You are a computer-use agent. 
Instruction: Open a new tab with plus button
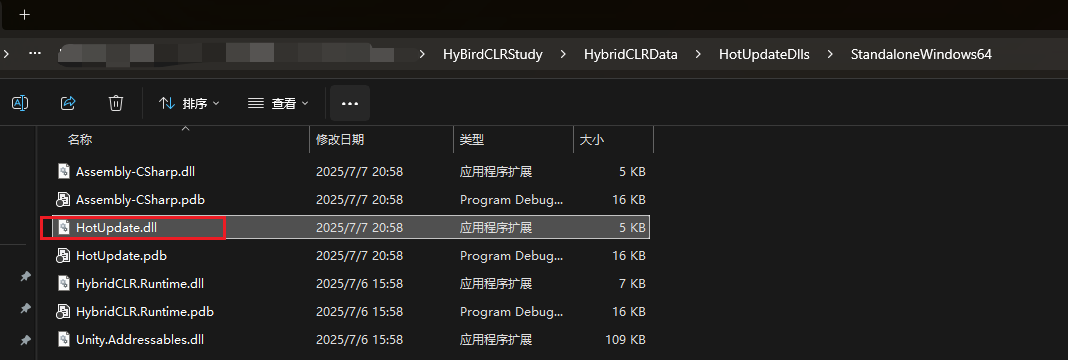click(x=25, y=15)
